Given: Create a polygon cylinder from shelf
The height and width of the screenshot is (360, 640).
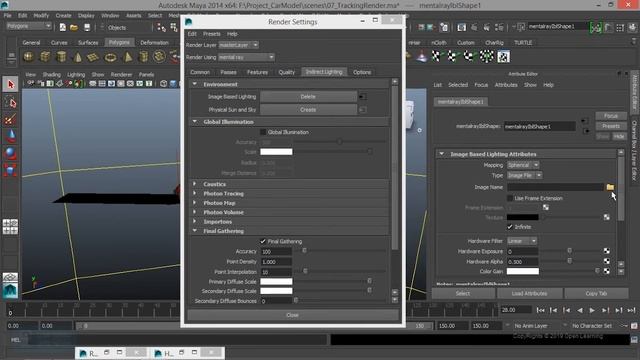Looking at the screenshot, I should (61, 56).
